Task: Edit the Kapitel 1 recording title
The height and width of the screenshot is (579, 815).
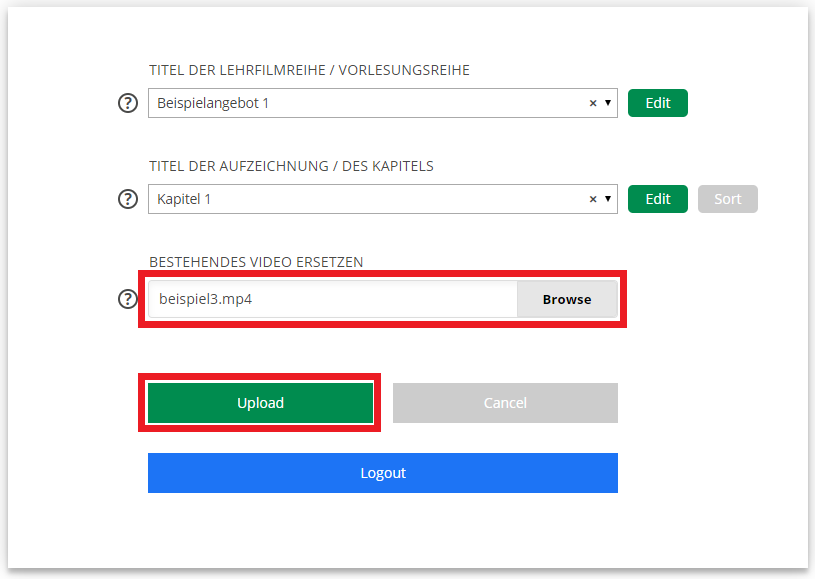Action: click(x=658, y=199)
